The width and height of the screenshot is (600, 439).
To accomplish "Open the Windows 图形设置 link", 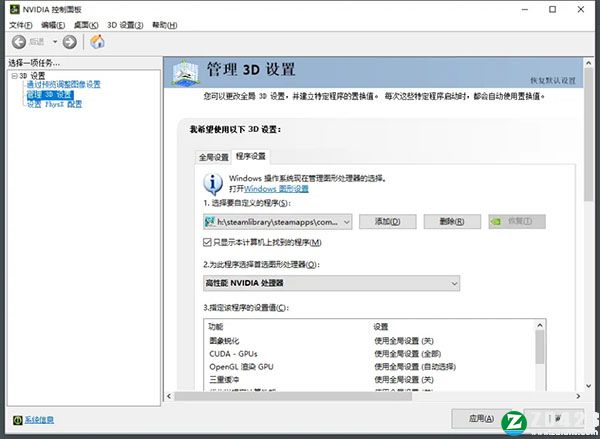I will point(276,189).
